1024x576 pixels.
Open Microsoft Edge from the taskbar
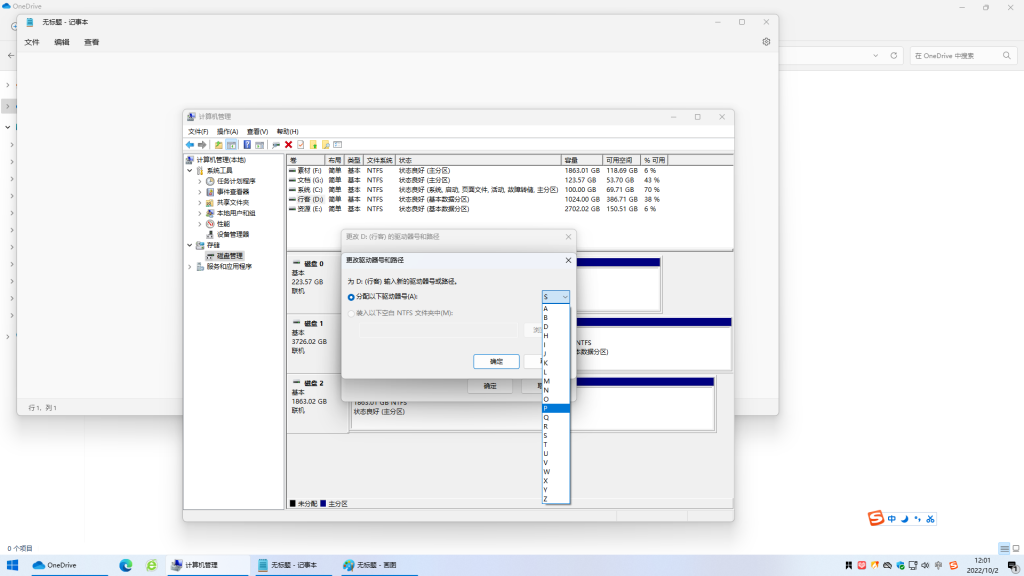point(126,565)
